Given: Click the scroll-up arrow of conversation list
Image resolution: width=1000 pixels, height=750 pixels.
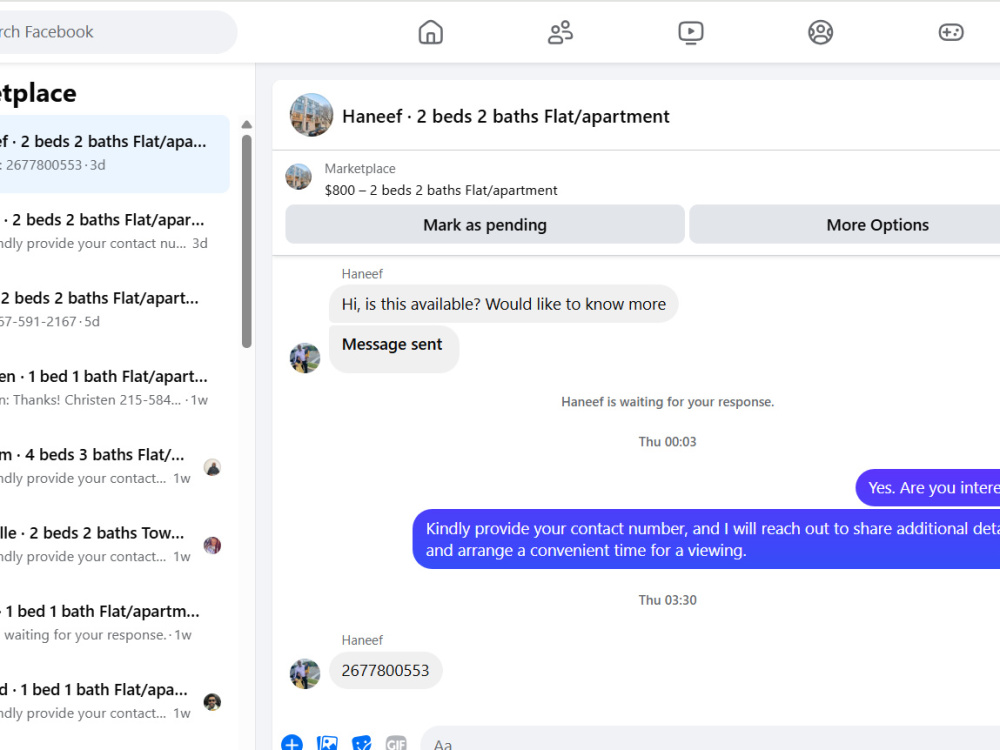Looking at the screenshot, I should pyautogui.click(x=247, y=124).
